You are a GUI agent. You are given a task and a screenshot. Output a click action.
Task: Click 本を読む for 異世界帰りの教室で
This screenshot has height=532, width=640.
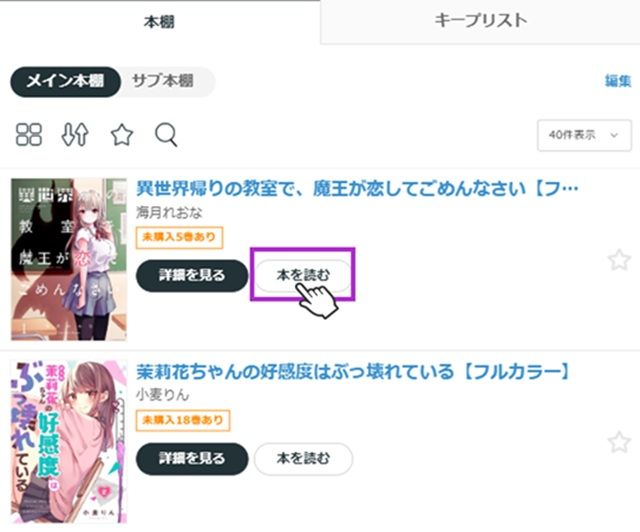[303, 276]
